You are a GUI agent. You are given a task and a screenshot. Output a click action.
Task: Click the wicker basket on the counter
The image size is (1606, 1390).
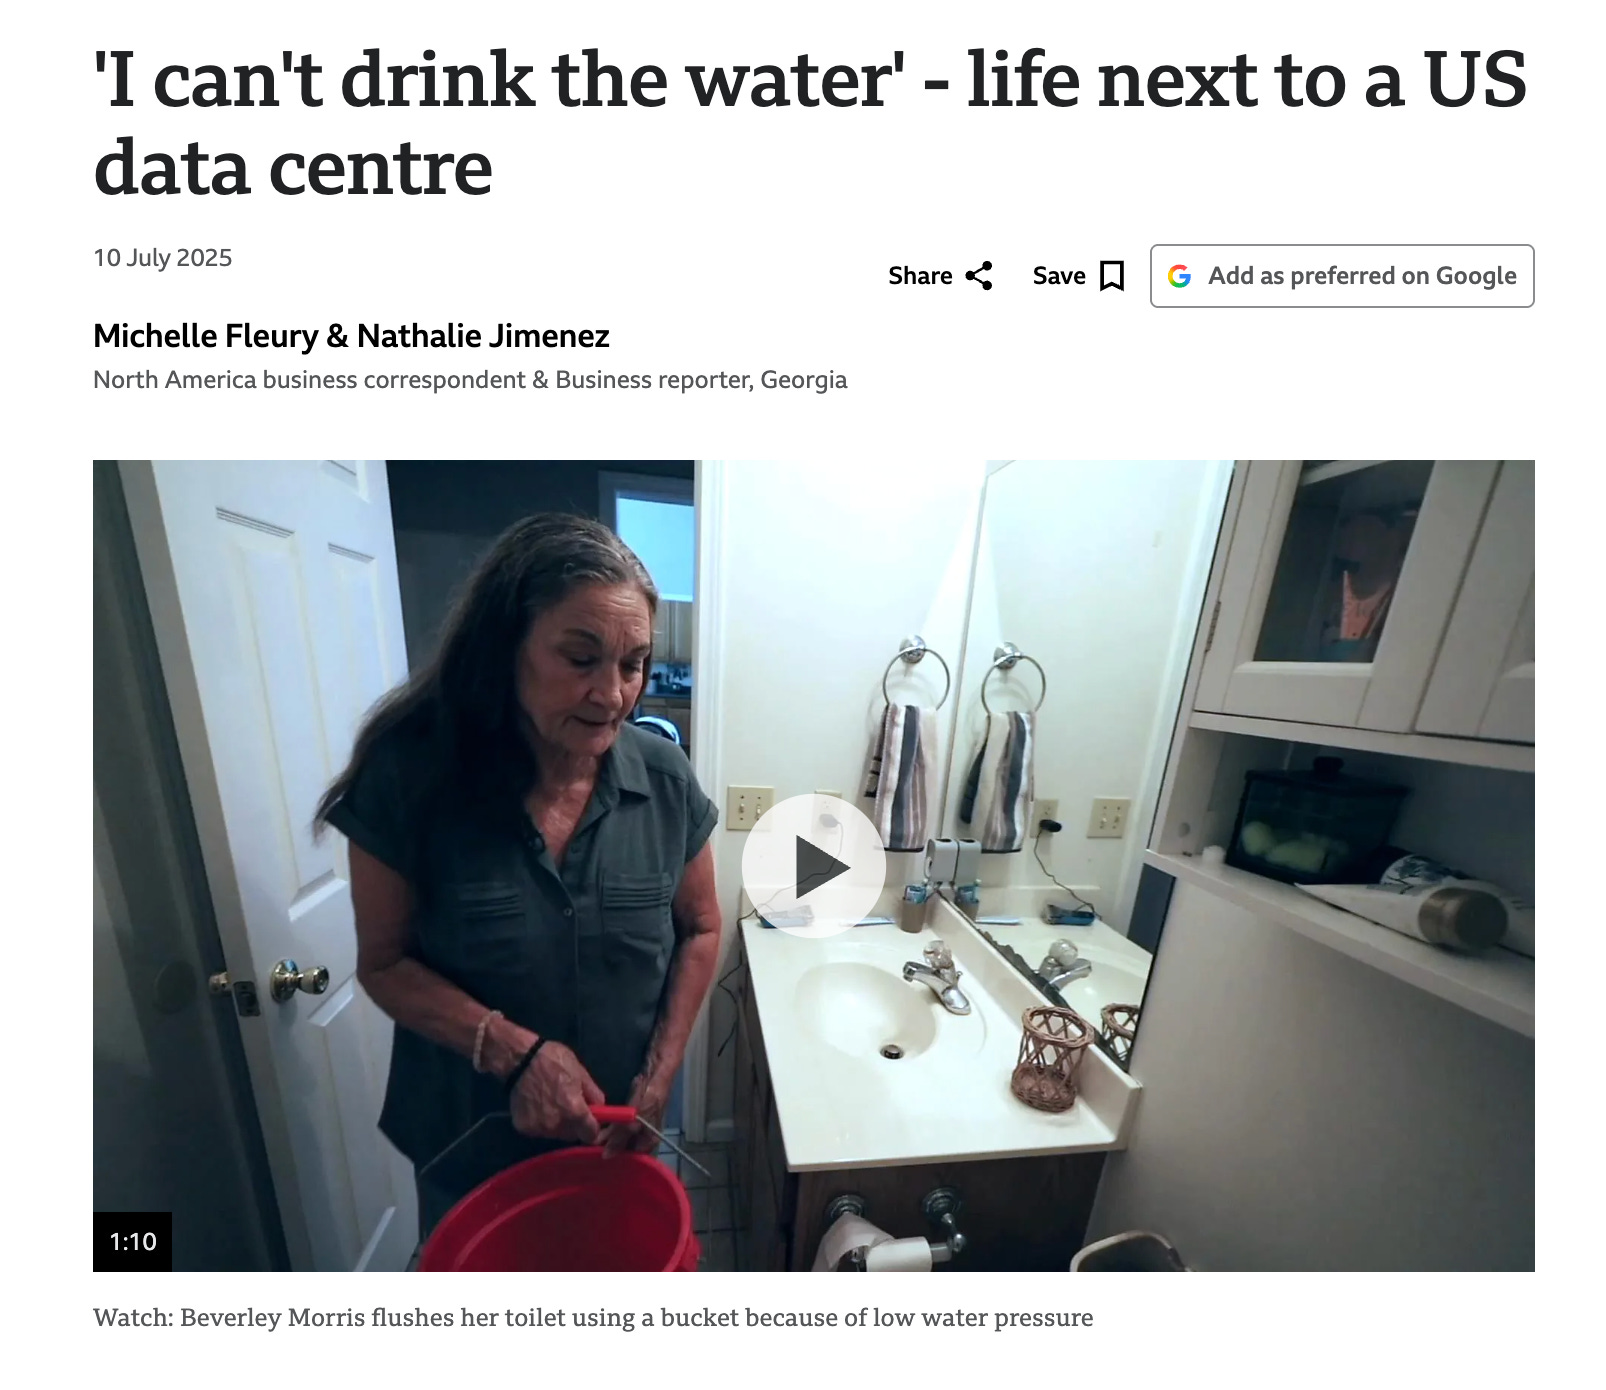[1051, 1060]
